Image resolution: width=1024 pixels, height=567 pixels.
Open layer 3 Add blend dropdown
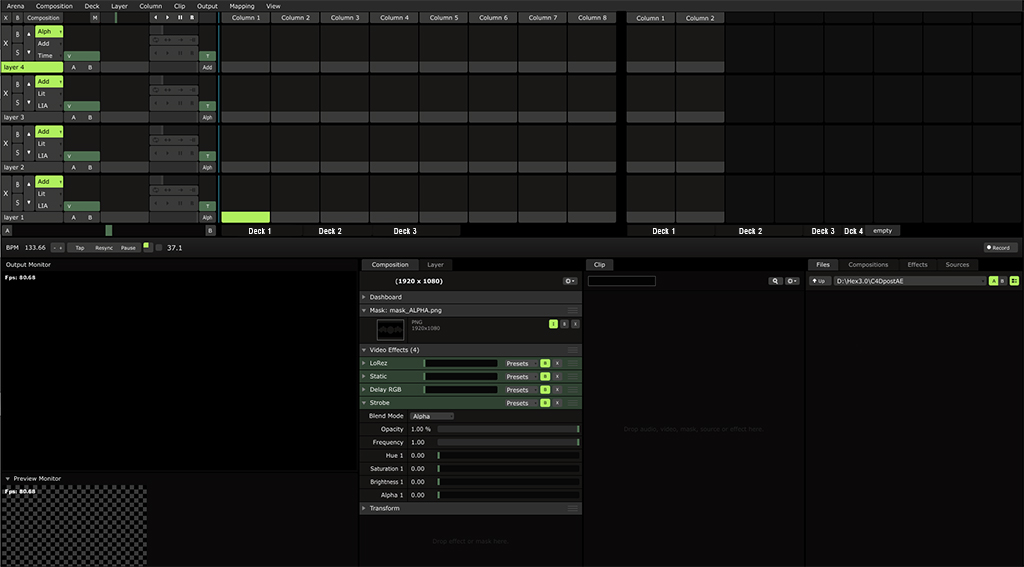tap(49, 82)
